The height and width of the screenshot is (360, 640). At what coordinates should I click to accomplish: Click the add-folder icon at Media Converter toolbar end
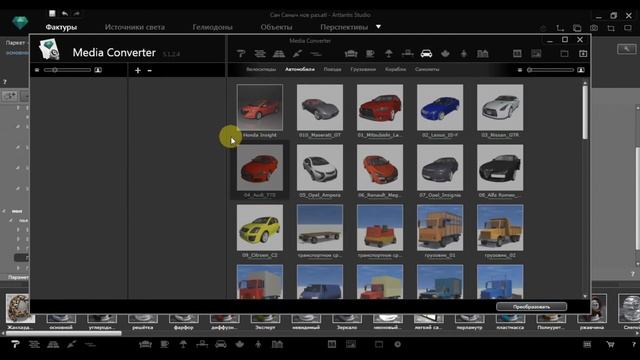[583, 53]
